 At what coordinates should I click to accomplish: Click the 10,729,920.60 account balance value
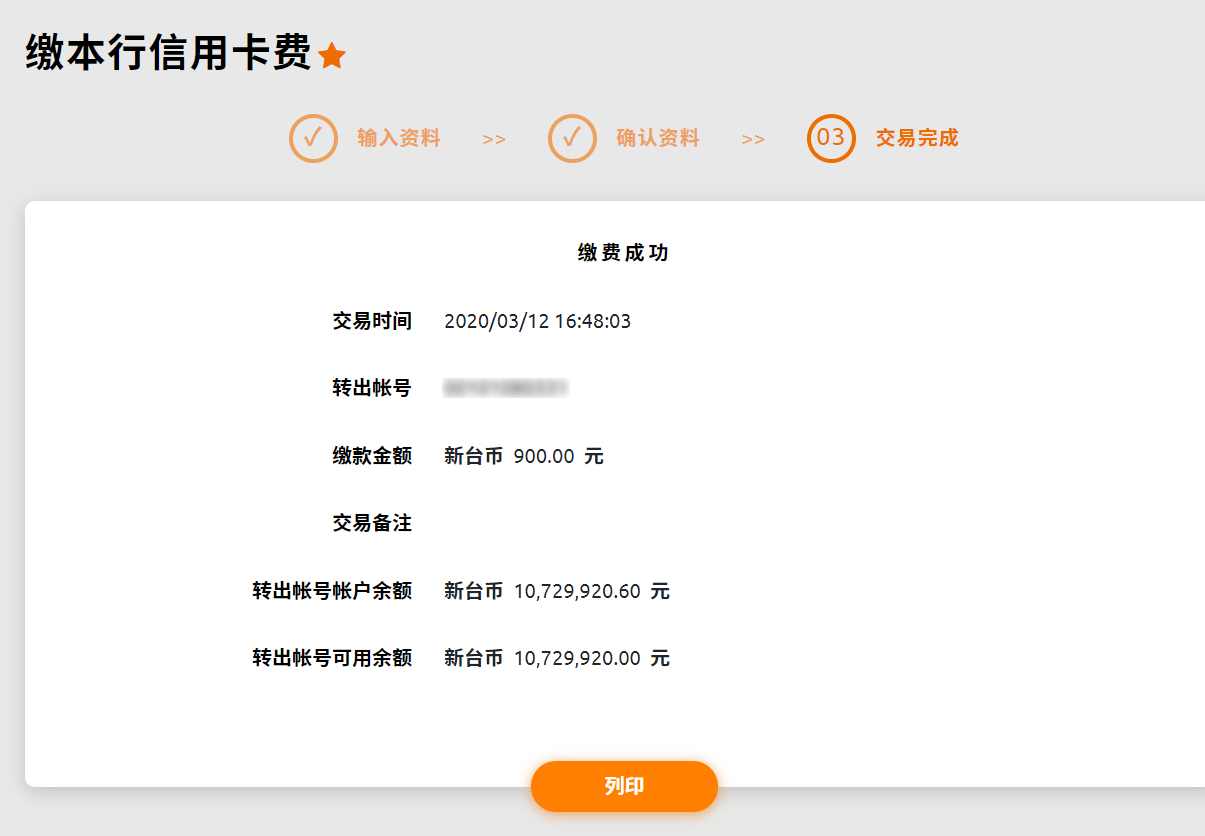(x=577, y=591)
